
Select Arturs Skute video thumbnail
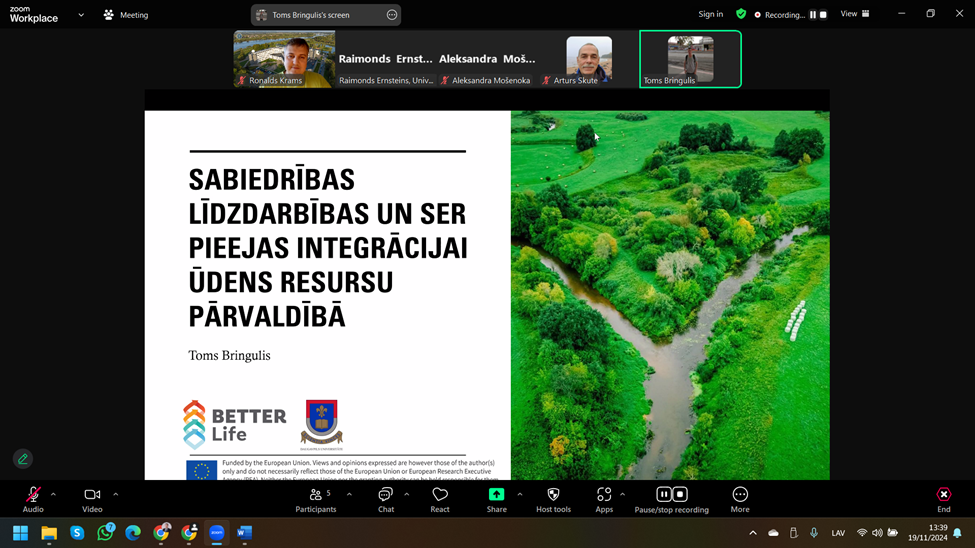(x=588, y=59)
